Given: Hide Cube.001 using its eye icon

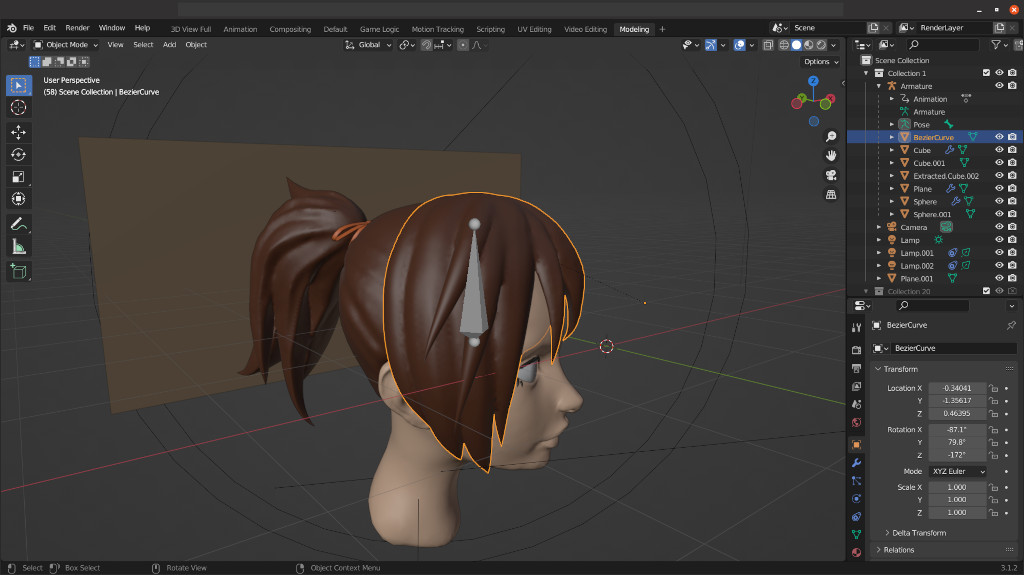Looking at the screenshot, I should [999, 163].
